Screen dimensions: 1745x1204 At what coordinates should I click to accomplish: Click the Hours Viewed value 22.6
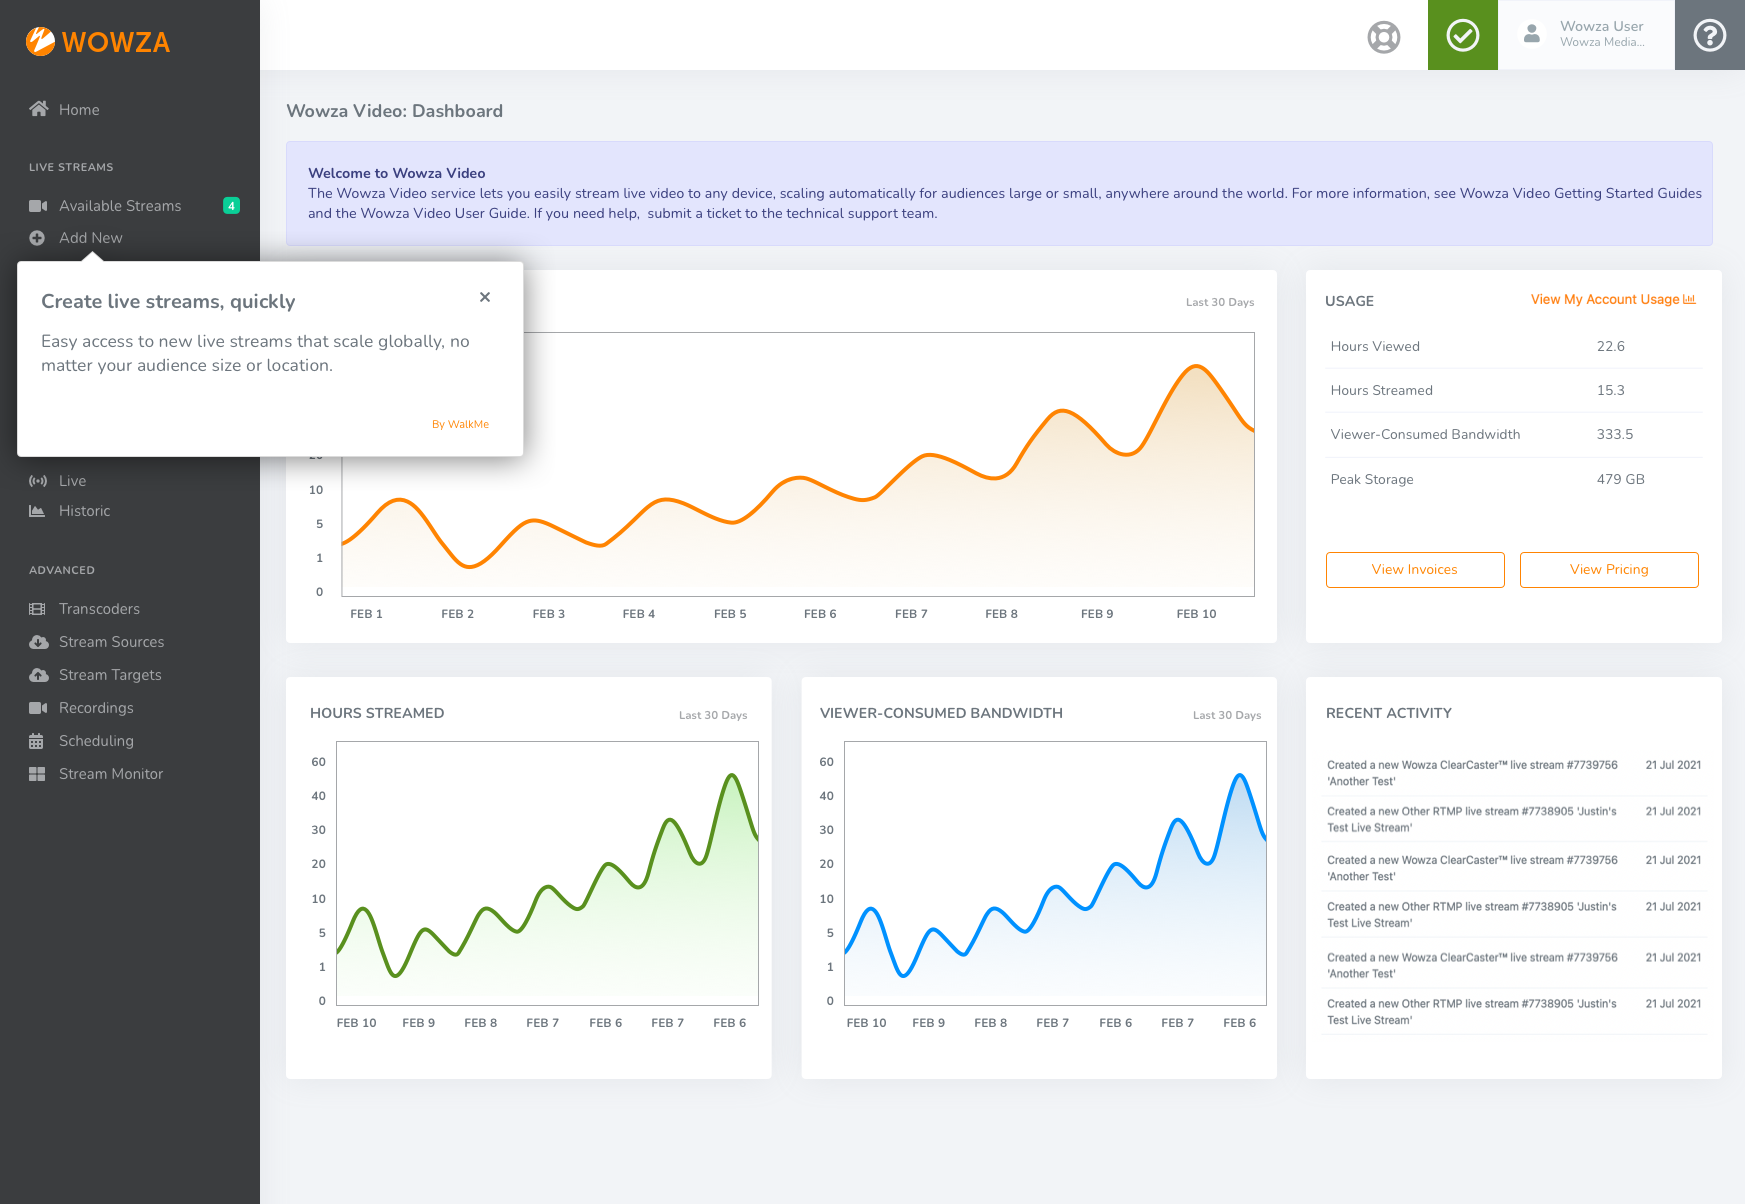1610,347
